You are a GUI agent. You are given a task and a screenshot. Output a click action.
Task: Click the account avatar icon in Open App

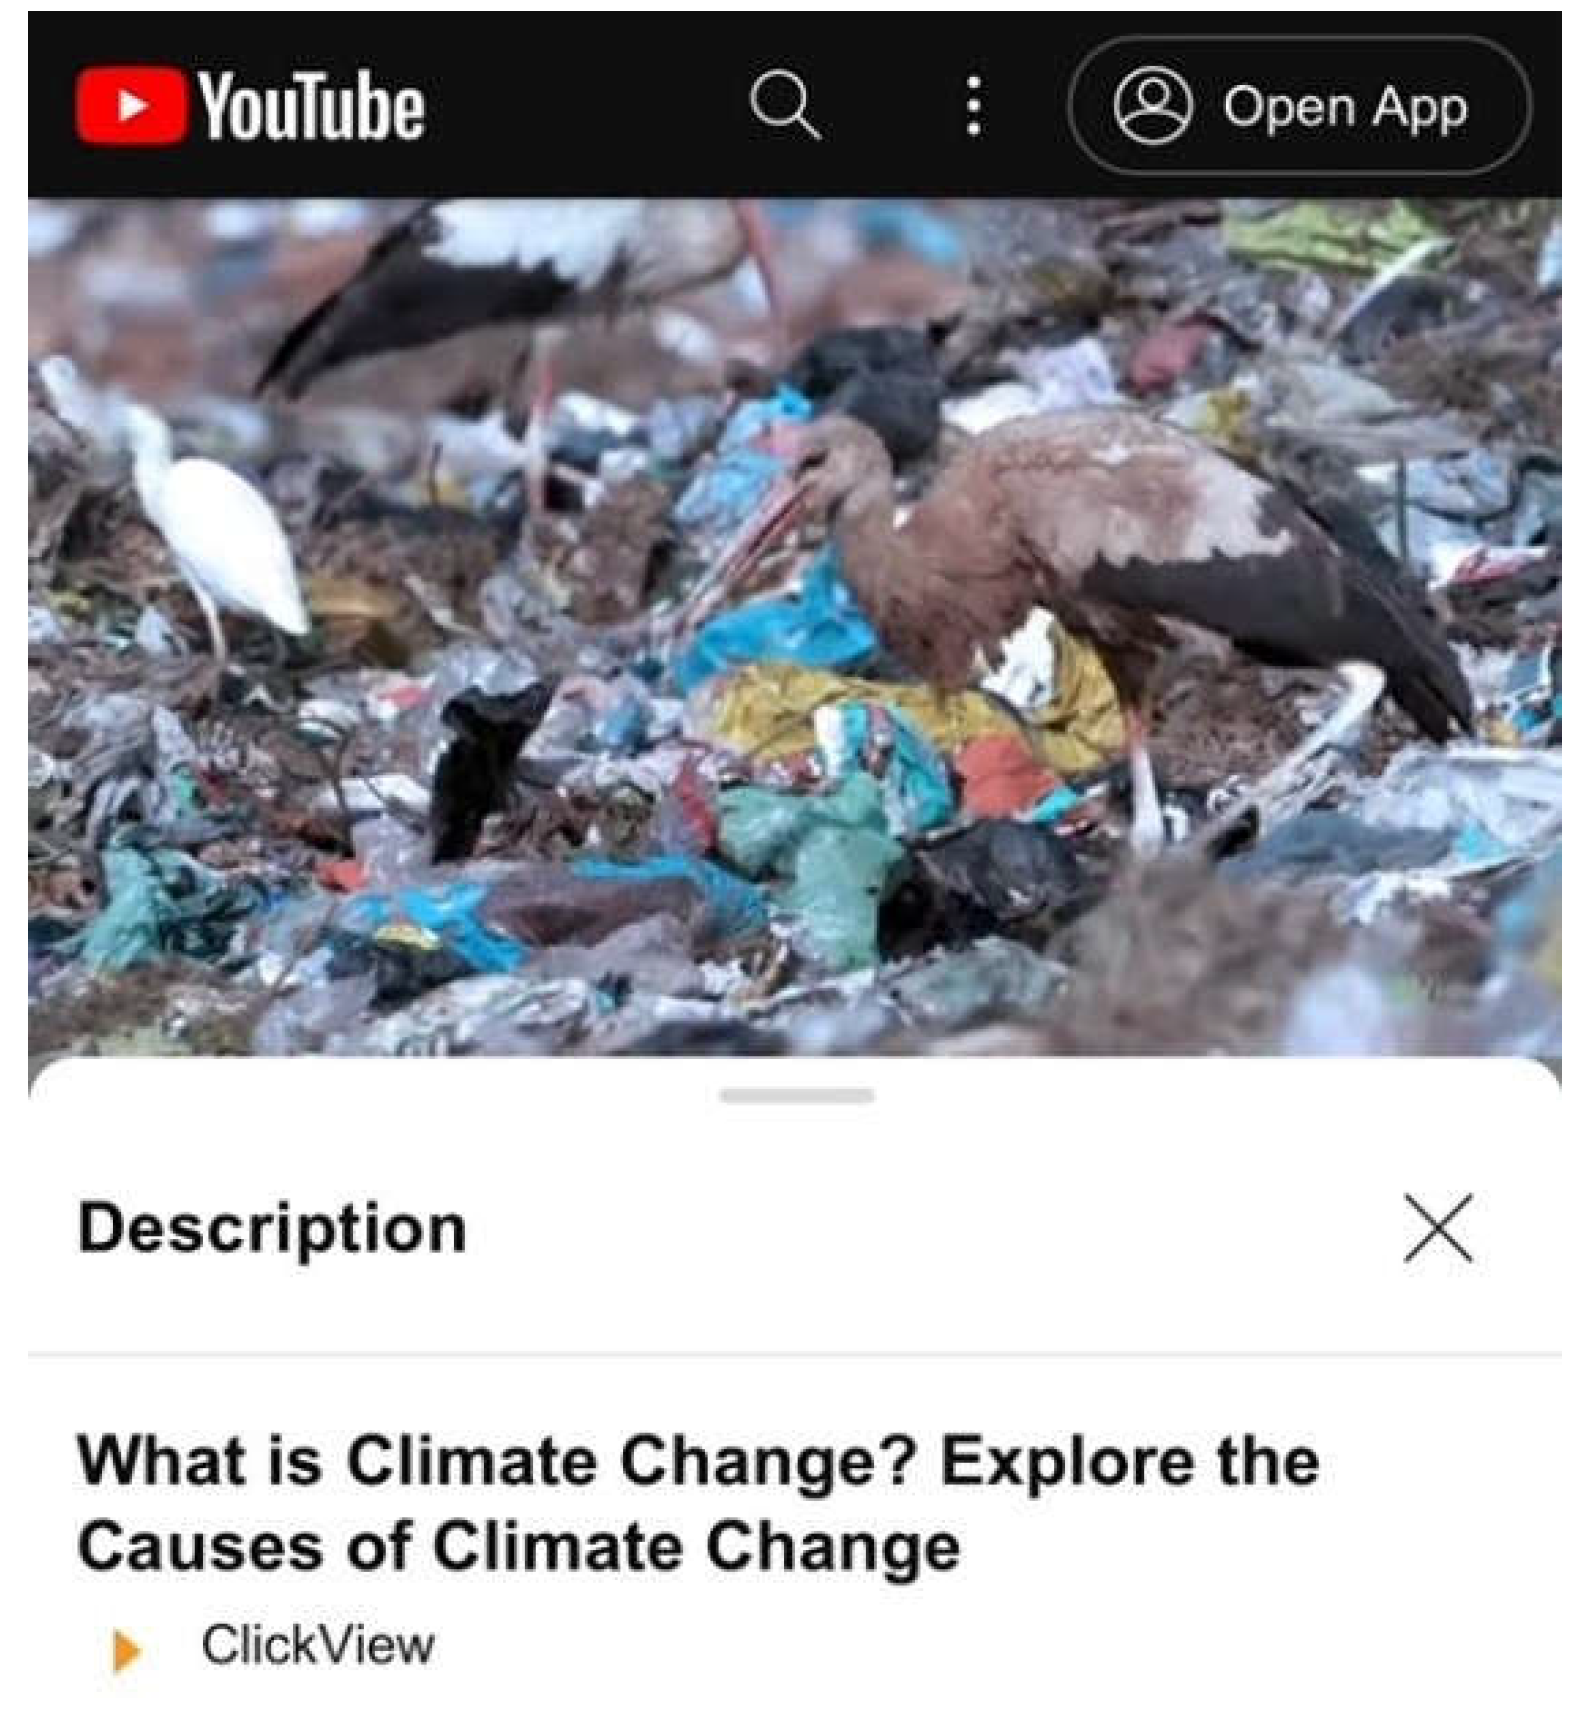[x=1152, y=106]
